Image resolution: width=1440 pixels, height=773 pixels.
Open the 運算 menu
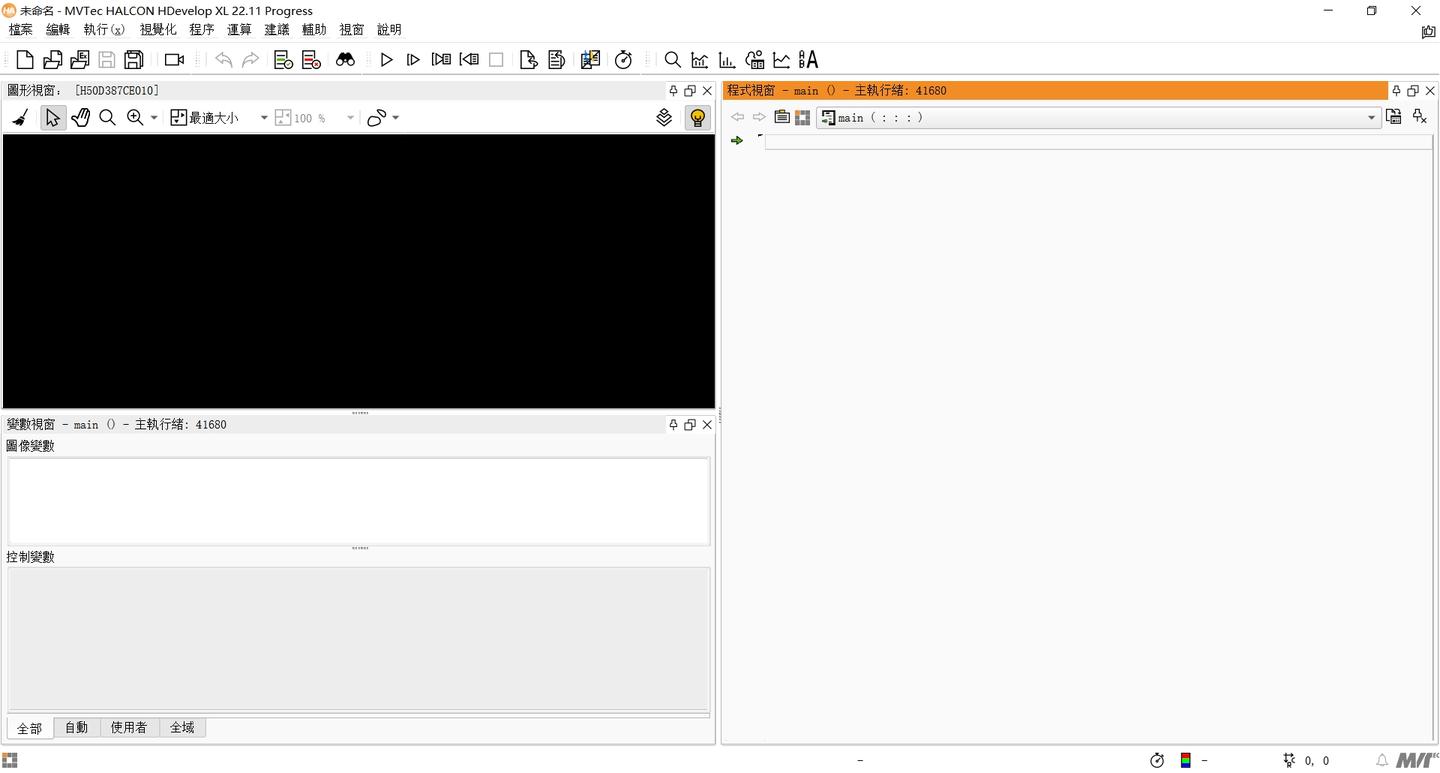click(x=239, y=30)
